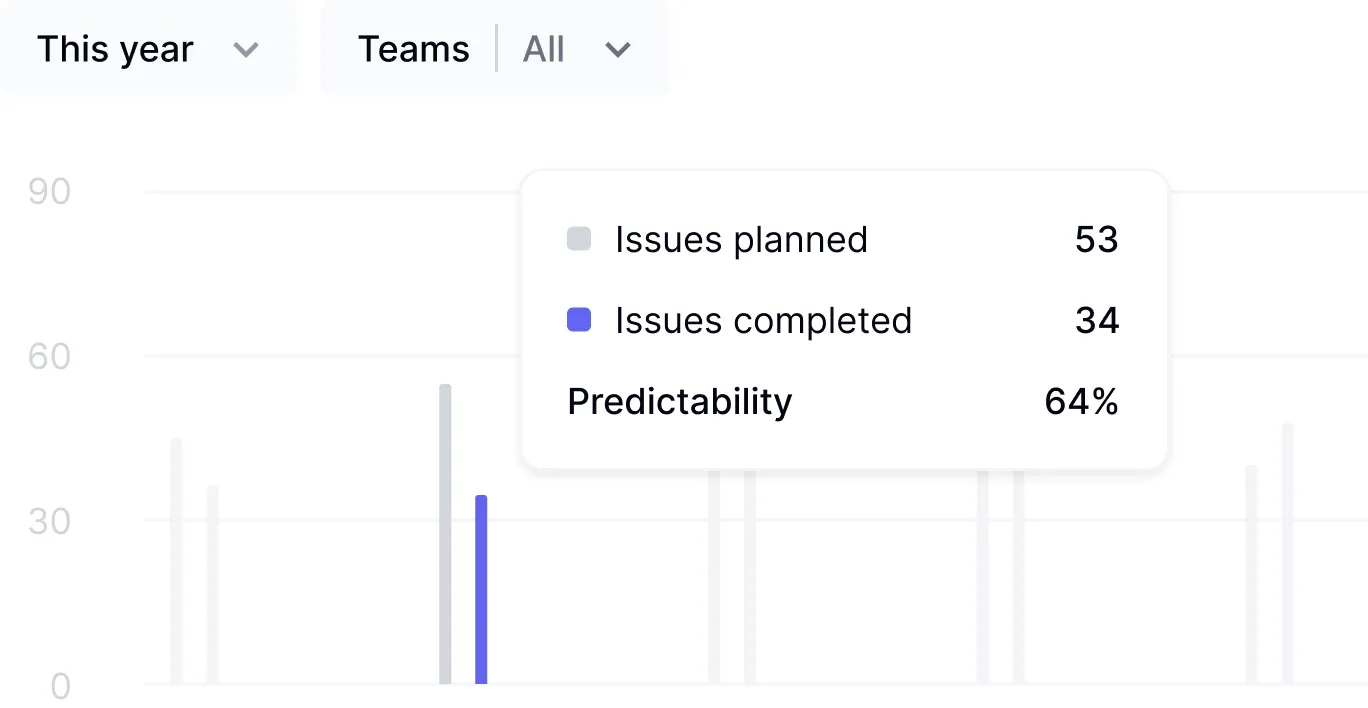The width and height of the screenshot is (1368, 708).
Task: Click the Predictability row in tooltip
Action: point(843,401)
